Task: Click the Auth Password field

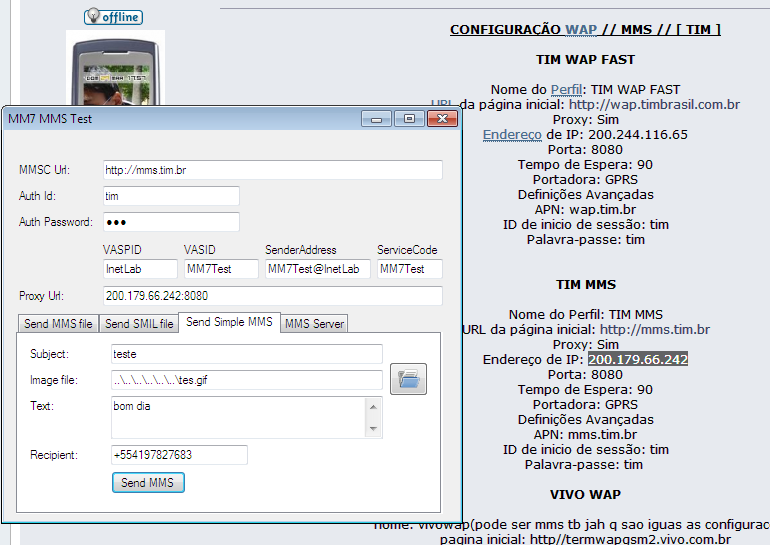Action: [x=171, y=222]
